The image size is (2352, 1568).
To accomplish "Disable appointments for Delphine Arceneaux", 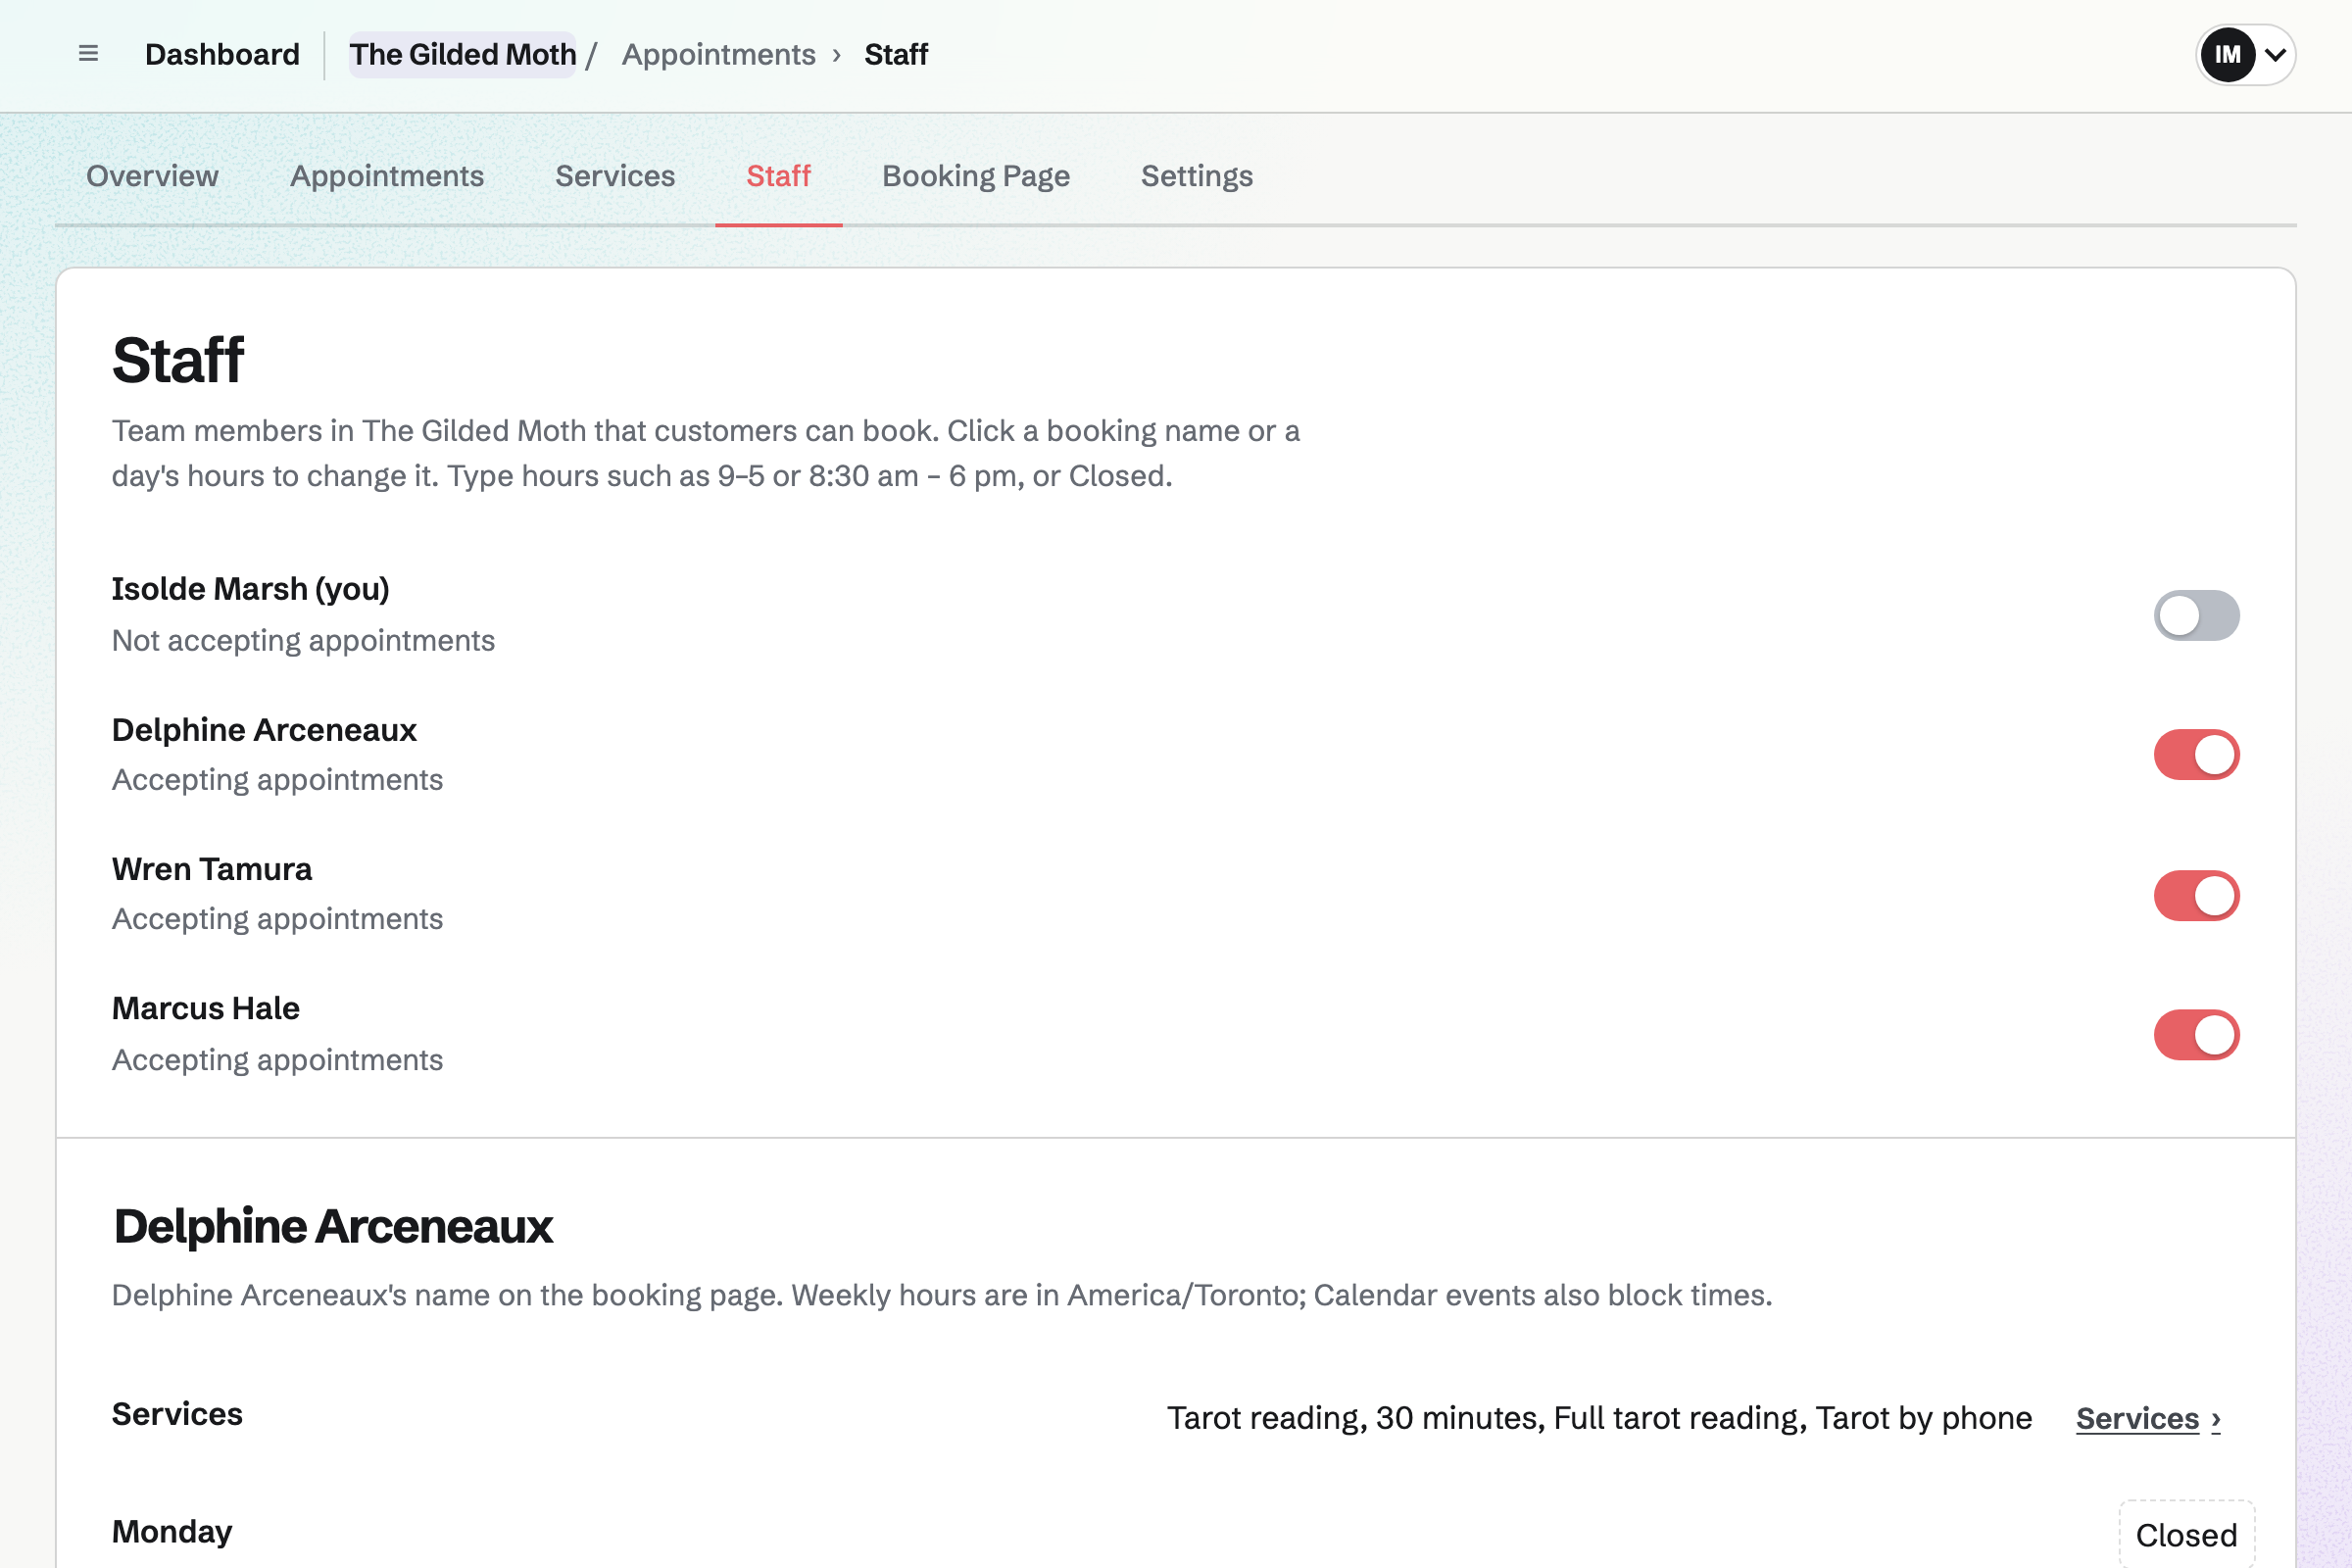I will pyautogui.click(x=2196, y=755).
